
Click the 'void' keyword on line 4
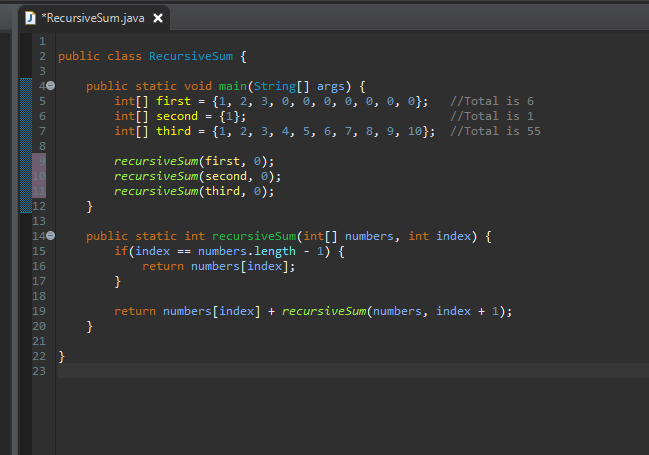pos(198,86)
